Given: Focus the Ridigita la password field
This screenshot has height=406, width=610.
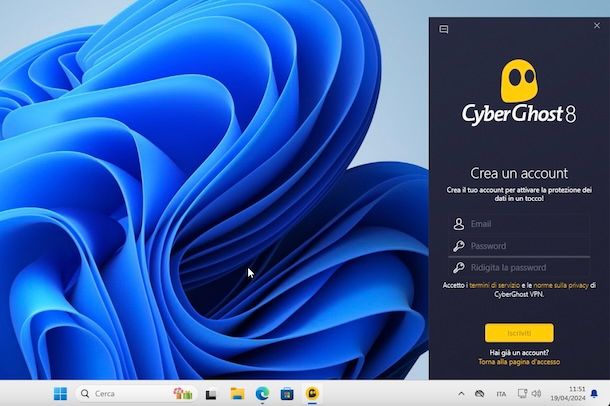Looking at the screenshot, I should click(519, 268).
